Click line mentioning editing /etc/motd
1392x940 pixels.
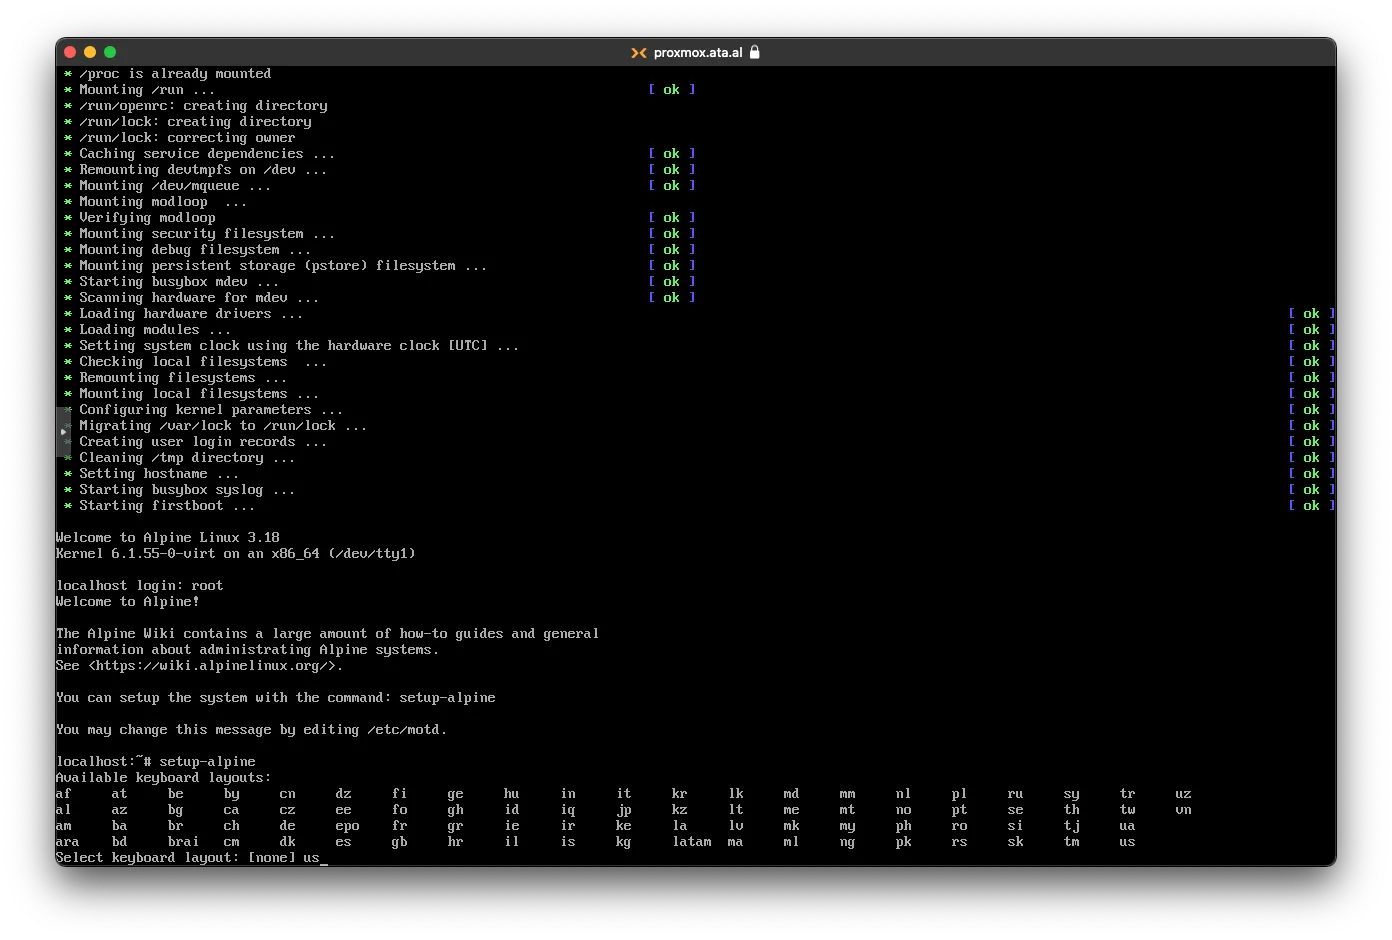(252, 730)
